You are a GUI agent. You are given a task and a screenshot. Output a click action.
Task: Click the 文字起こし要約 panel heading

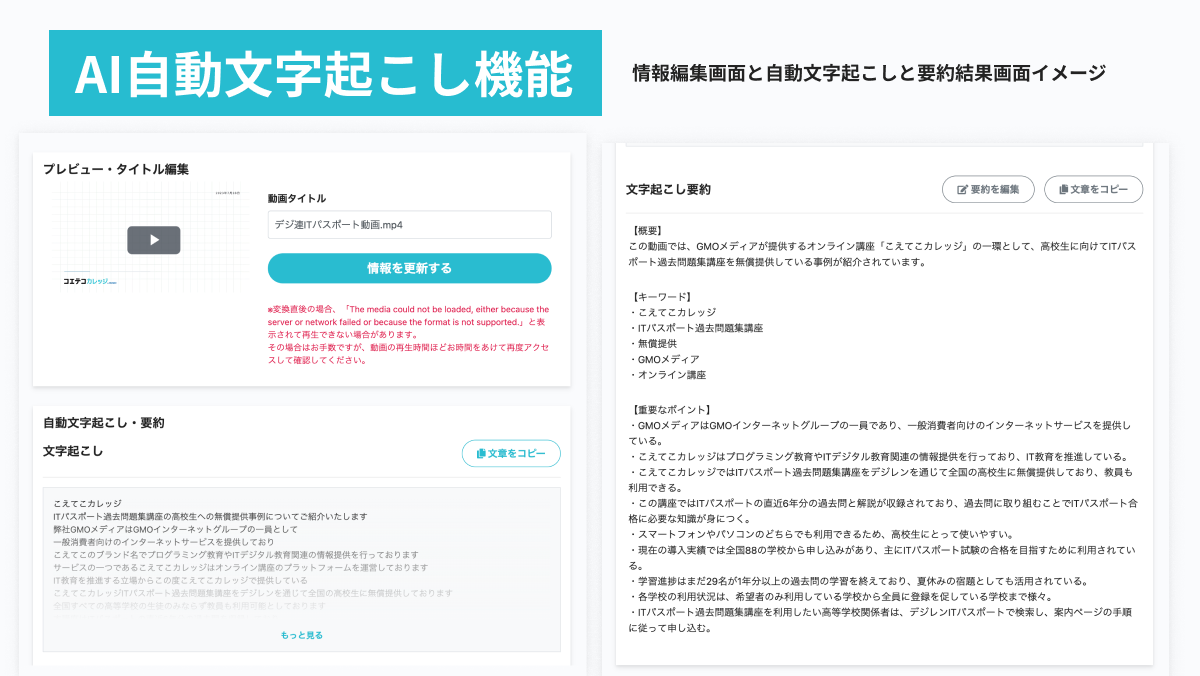click(668, 189)
